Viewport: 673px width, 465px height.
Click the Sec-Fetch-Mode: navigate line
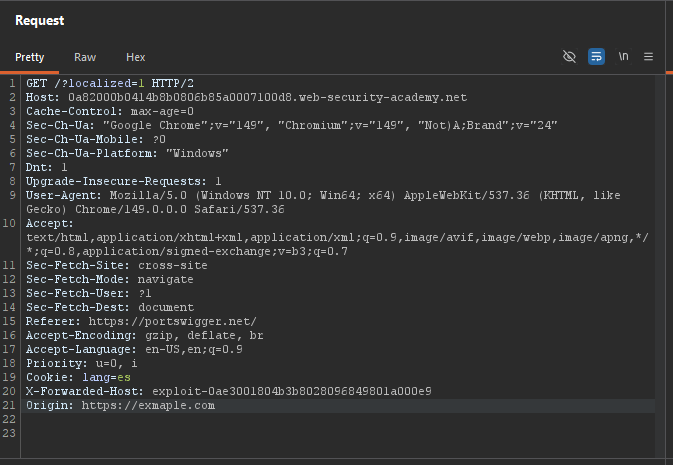109,280
